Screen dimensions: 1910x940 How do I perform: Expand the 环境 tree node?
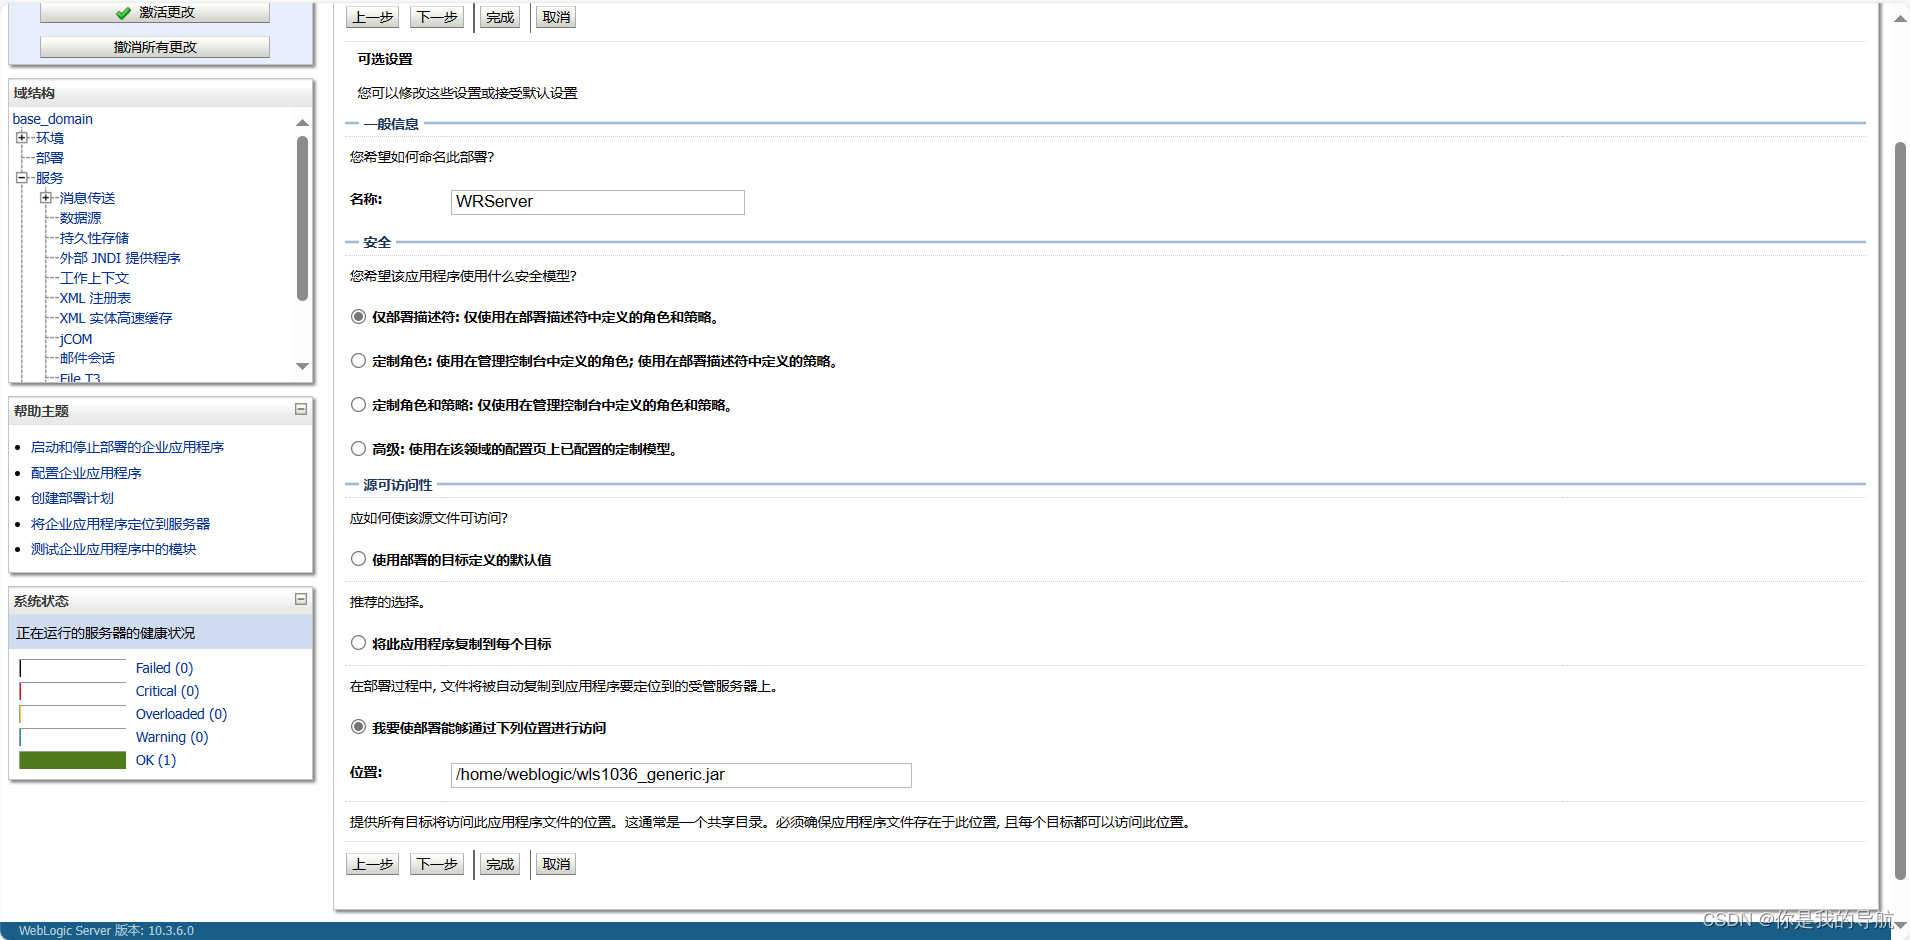click(22, 137)
